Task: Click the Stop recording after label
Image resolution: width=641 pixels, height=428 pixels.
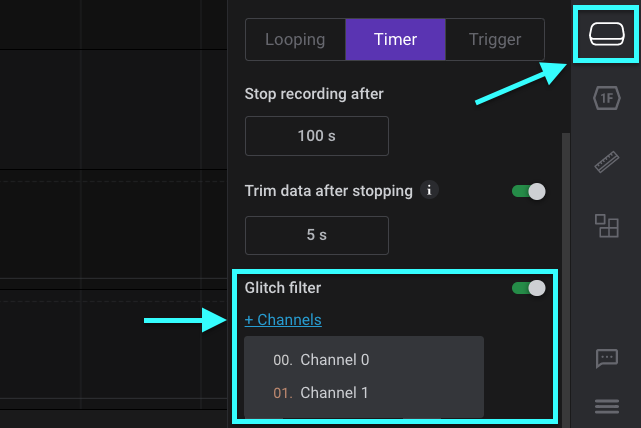Action: tap(314, 94)
